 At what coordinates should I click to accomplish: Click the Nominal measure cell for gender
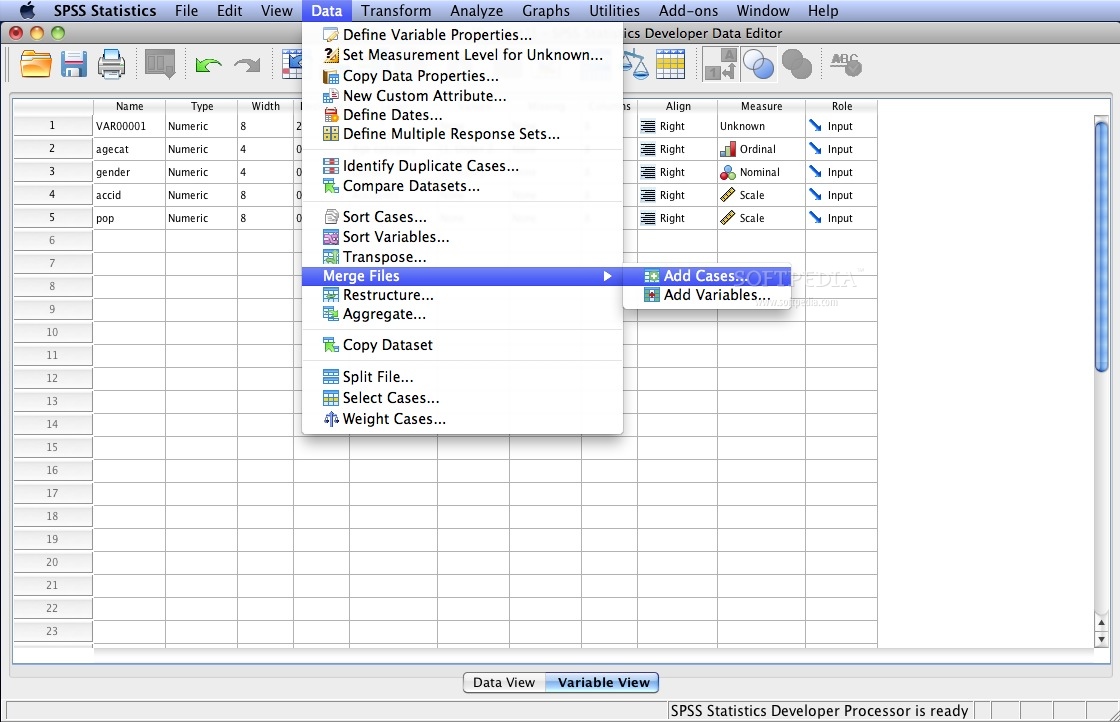761,172
